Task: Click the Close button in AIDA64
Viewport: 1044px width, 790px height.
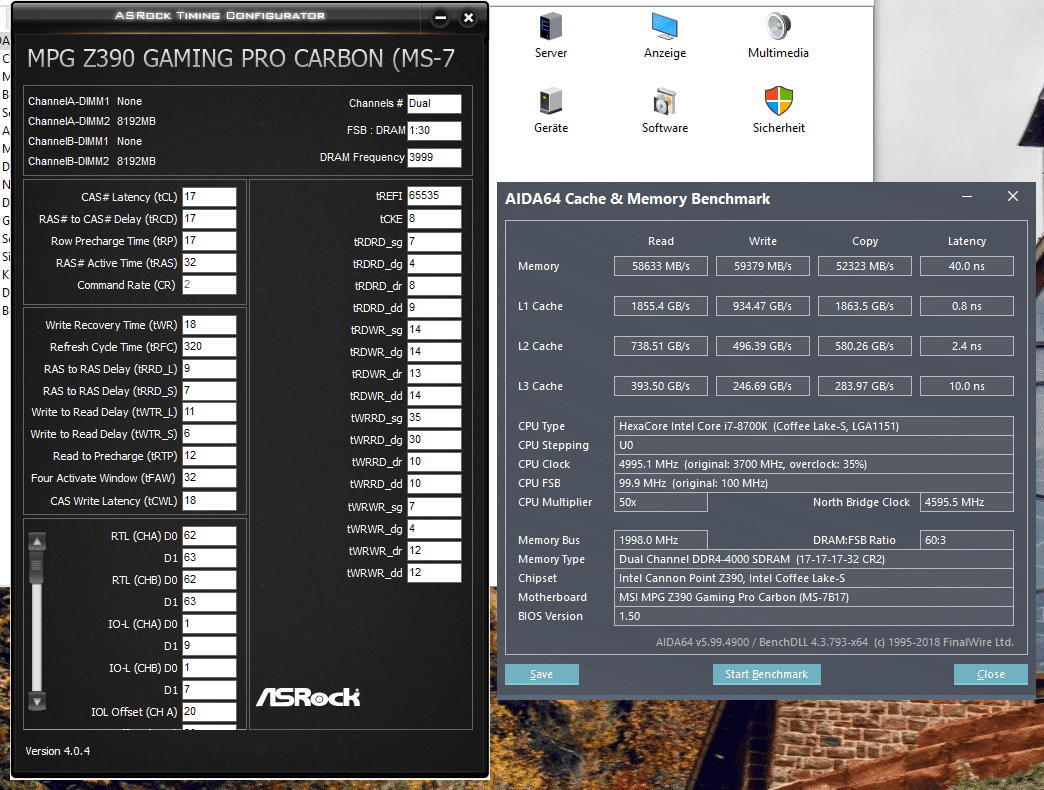Action: click(990, 674)
